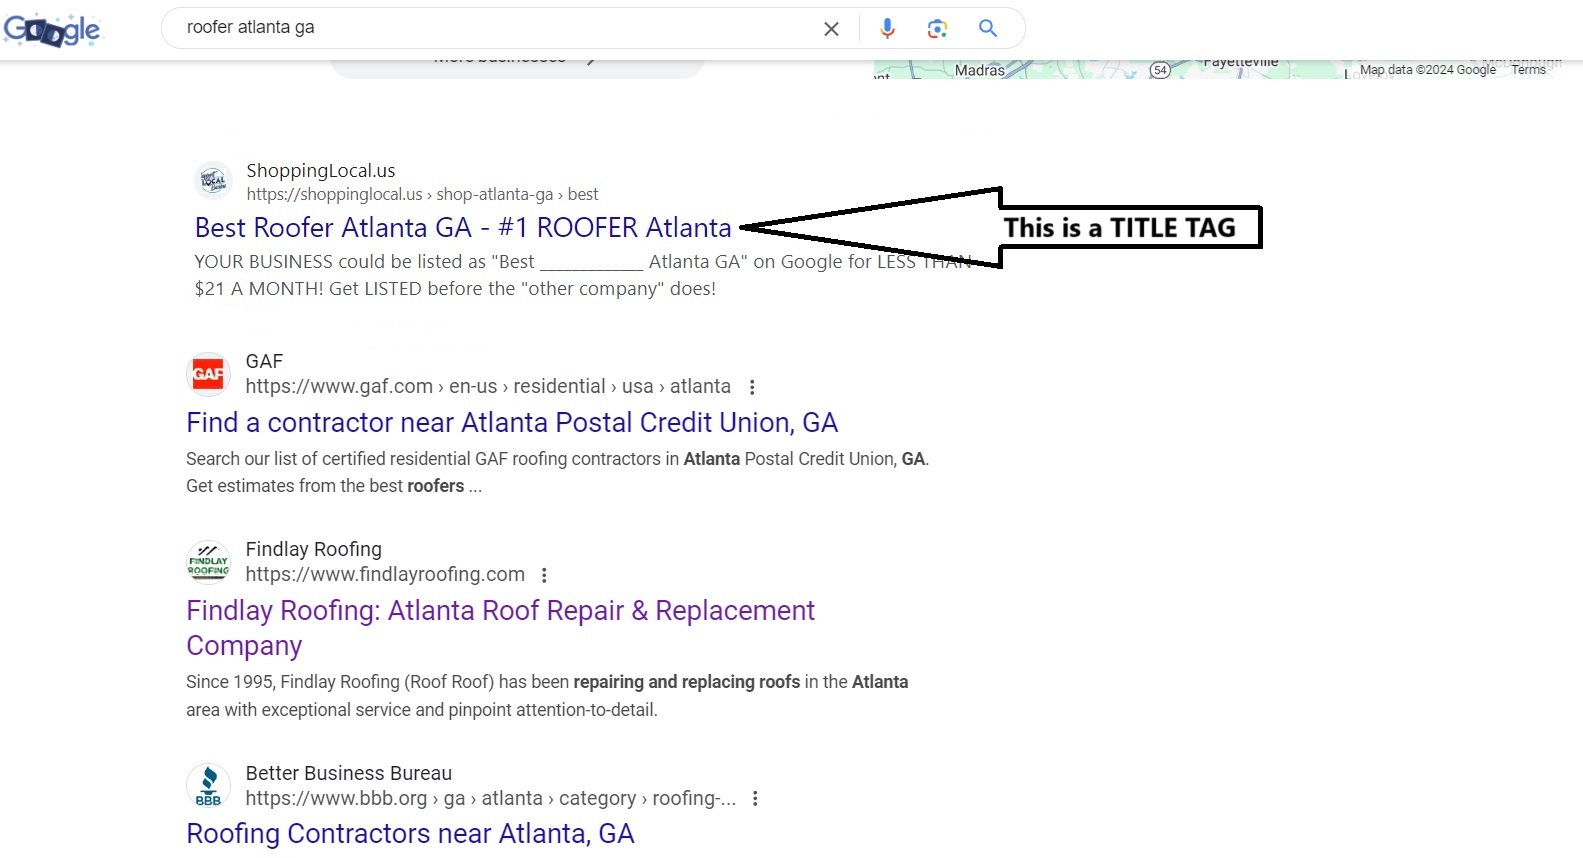
Task: Open search by image (Lens) icon
Action: pos(937,29)
